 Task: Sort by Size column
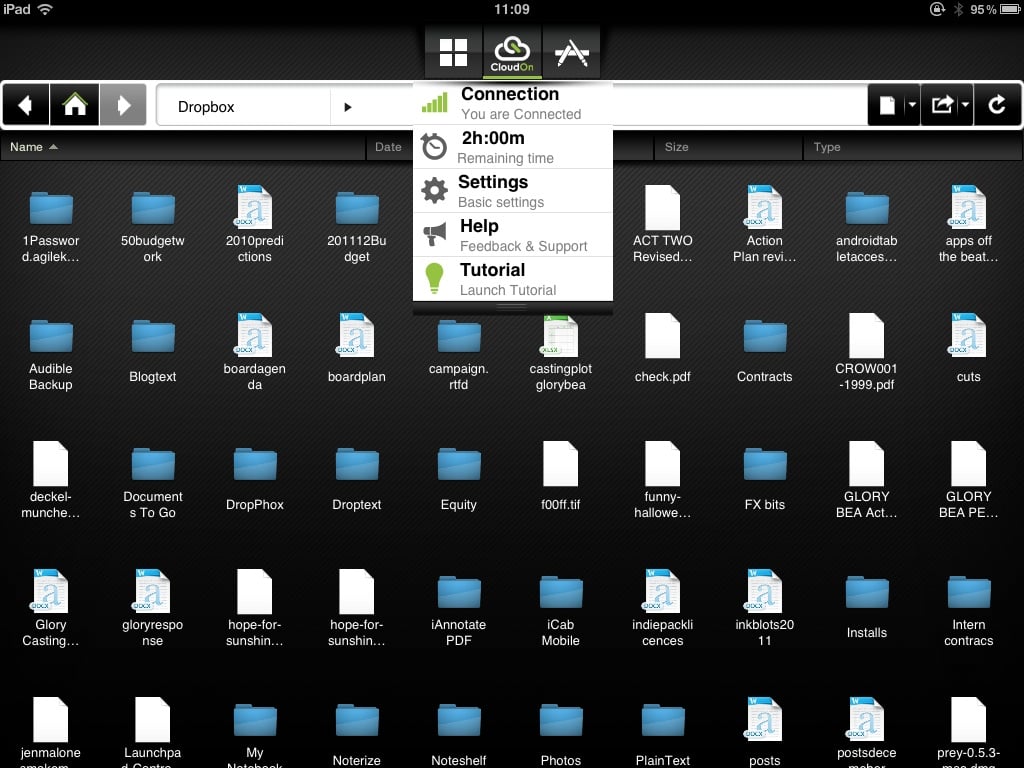pyautogui.click(x=728, y=147)
